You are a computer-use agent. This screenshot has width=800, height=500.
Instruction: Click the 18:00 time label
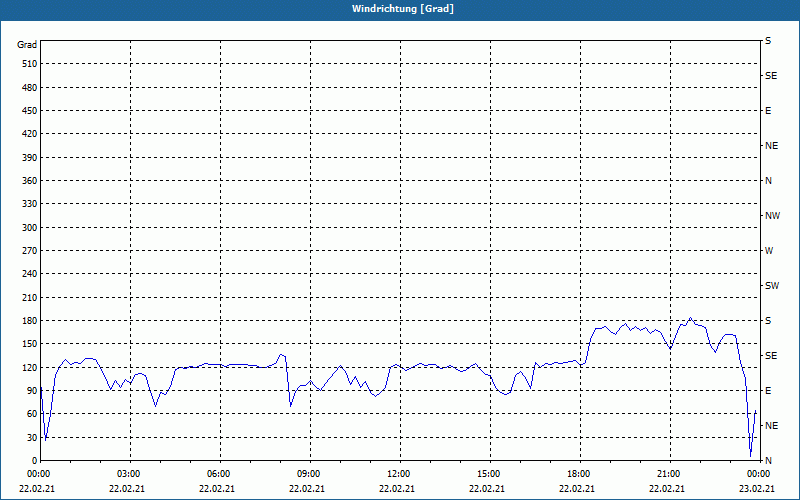pos(581,474)
